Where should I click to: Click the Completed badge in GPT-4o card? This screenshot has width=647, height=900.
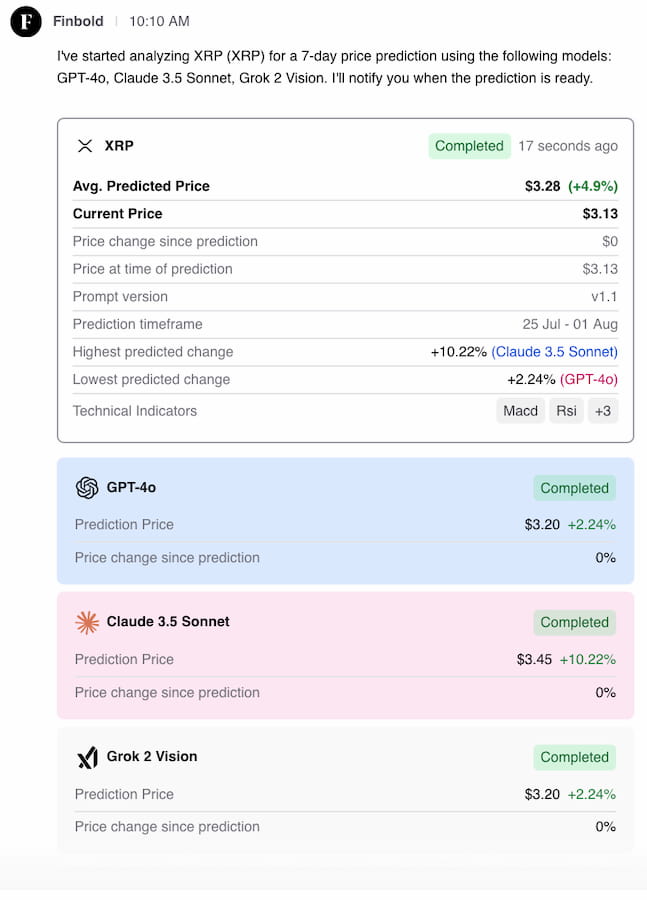574,488
